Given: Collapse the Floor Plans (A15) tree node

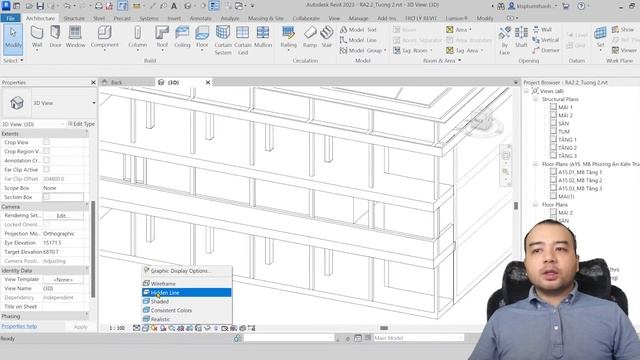Looking at the screenshot, I should click(x=535, y=164).
